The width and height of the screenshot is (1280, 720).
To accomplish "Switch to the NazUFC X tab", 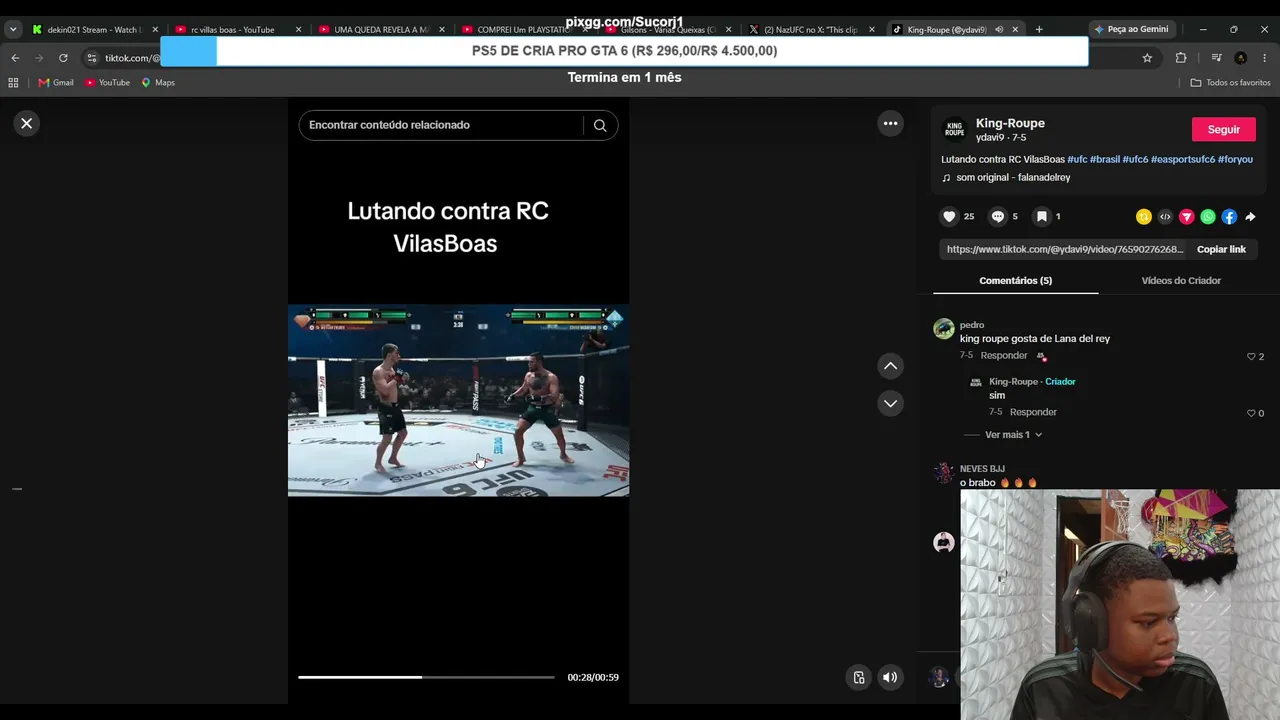I will point(810,30).
